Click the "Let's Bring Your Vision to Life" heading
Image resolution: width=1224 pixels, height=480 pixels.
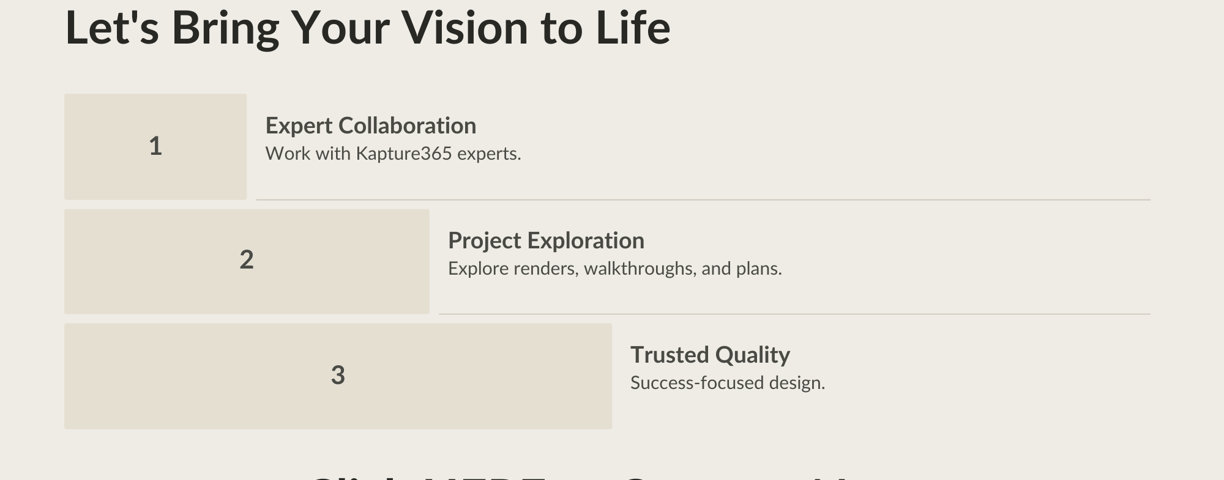[x=368, y=28]
